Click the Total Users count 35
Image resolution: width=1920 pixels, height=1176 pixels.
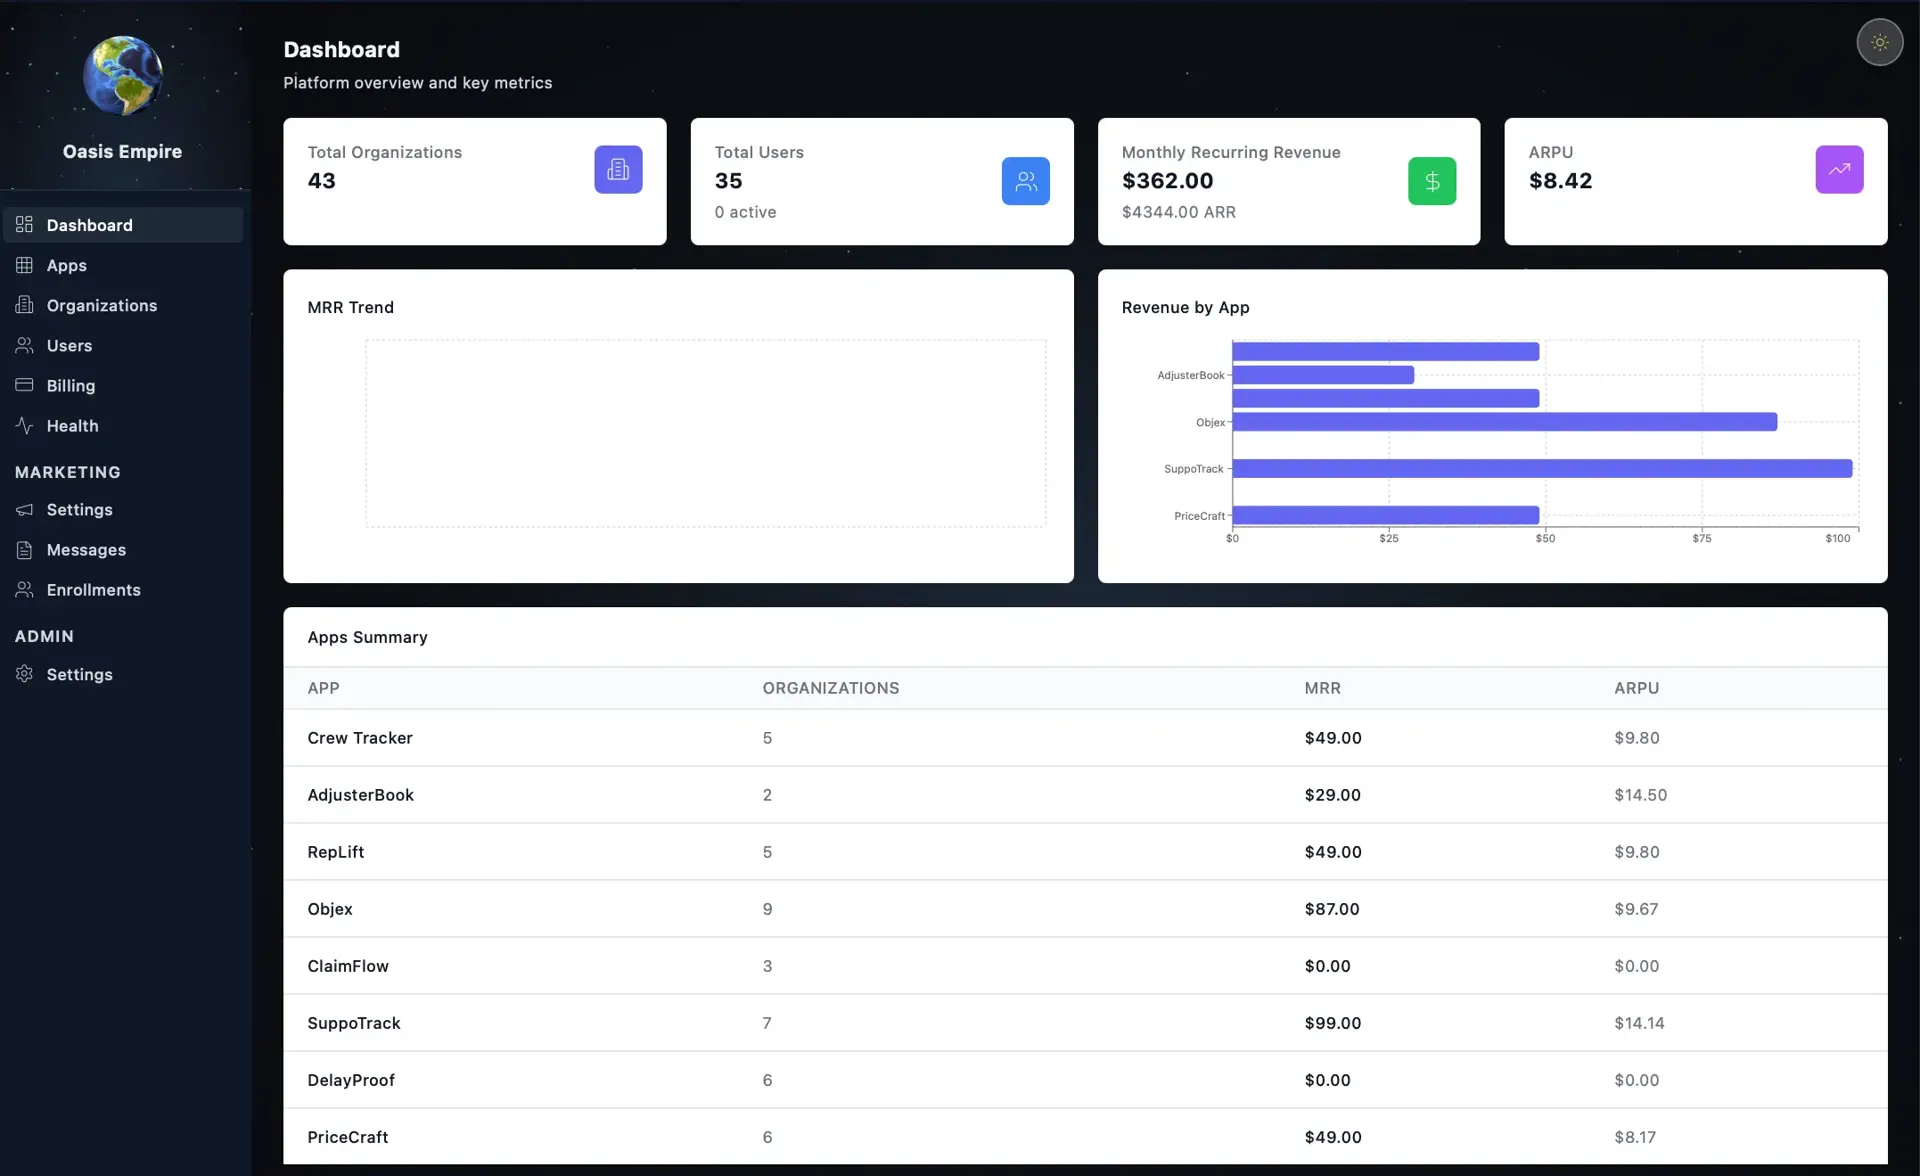[728, 181]
